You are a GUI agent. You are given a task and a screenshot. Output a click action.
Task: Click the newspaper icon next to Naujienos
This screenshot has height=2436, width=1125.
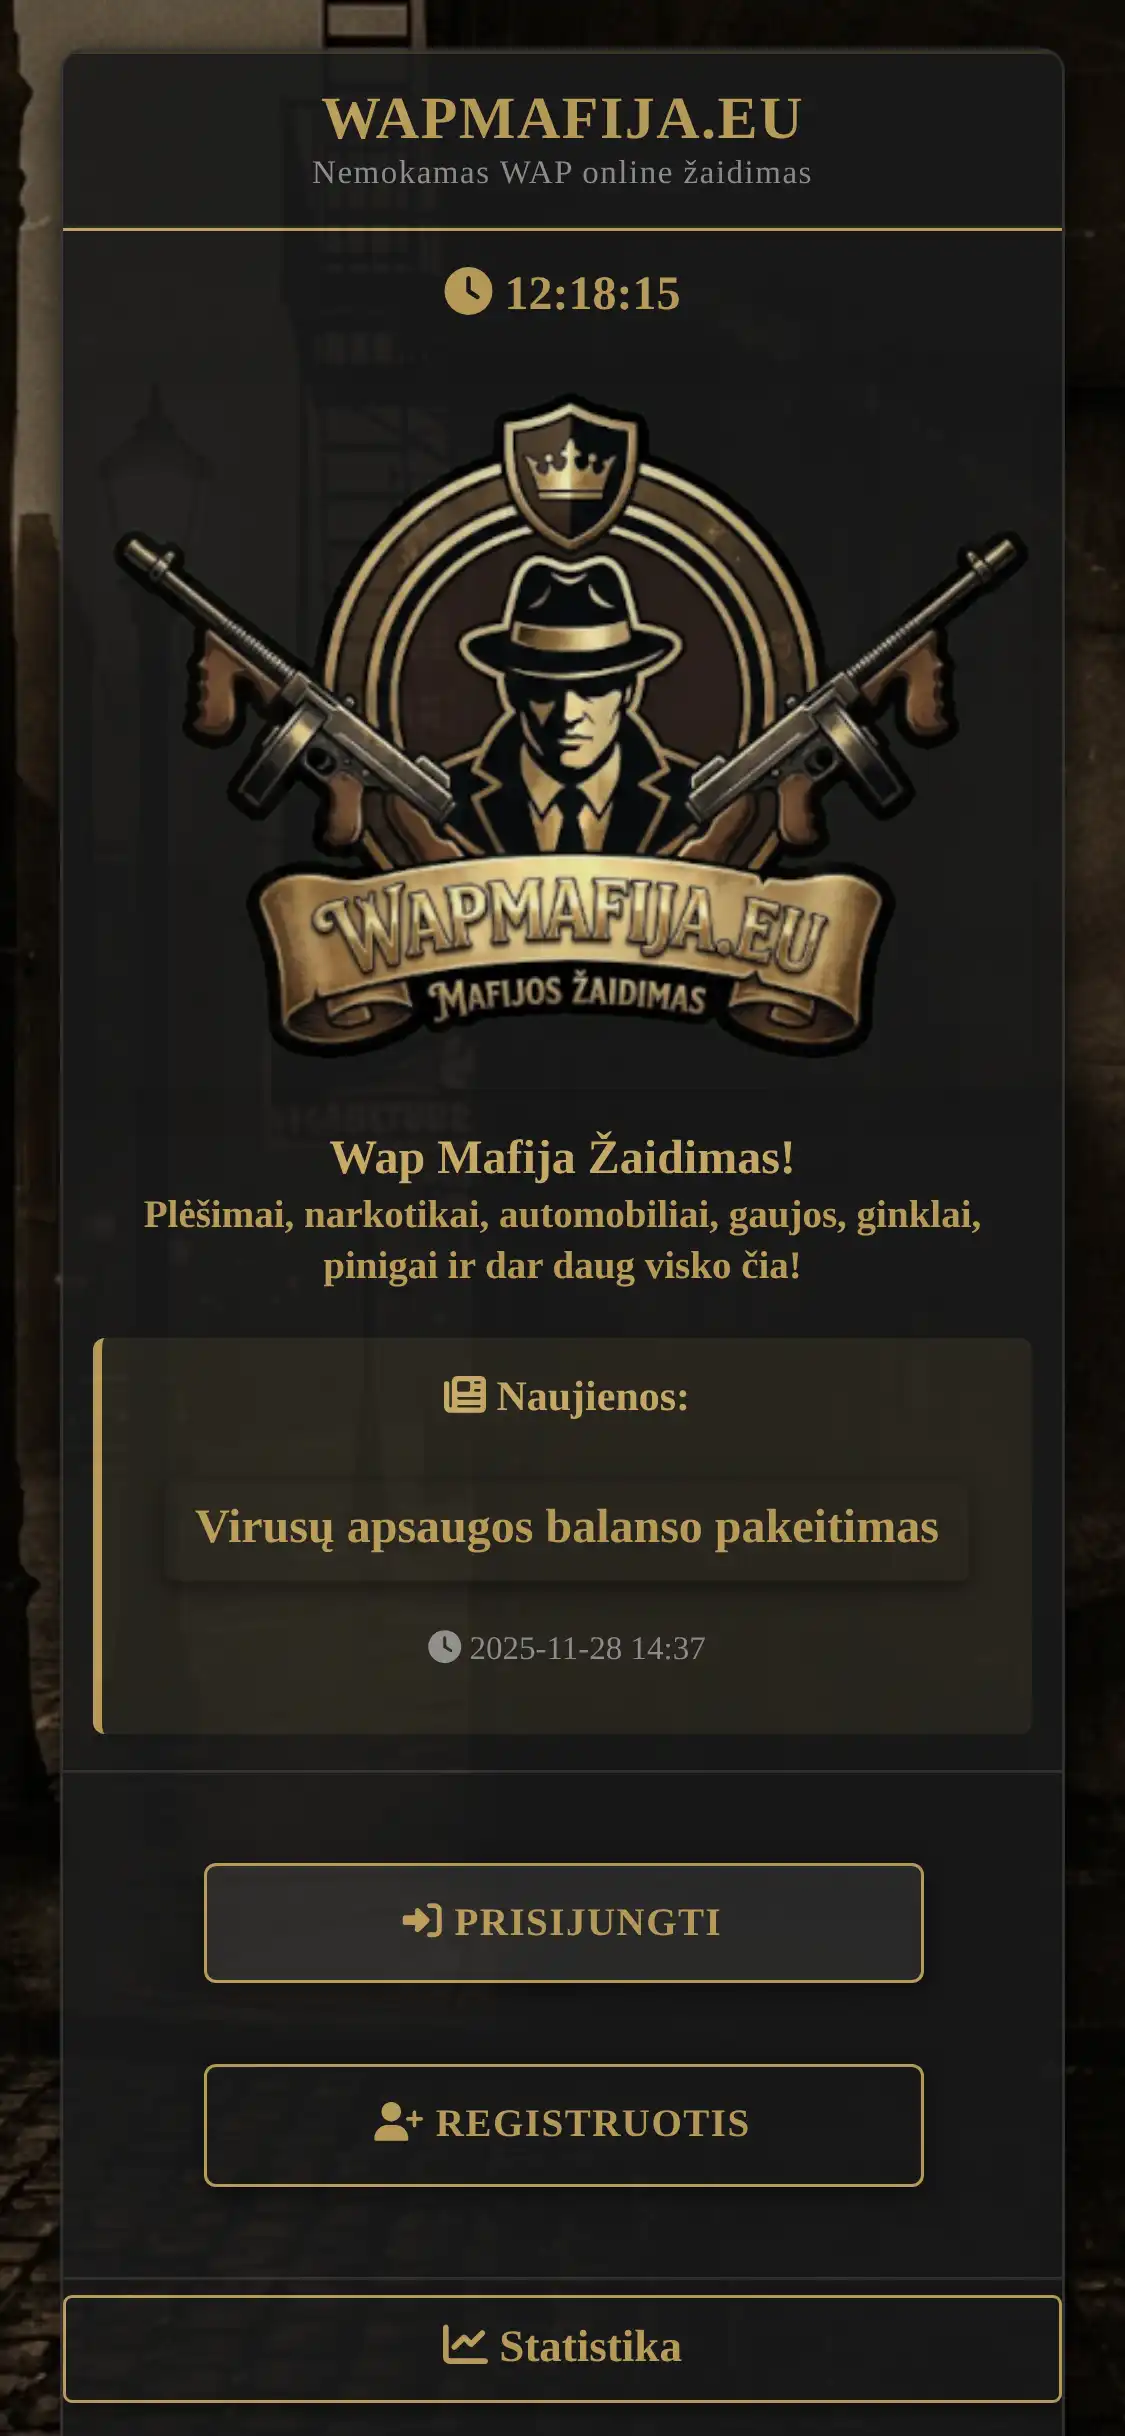pyautogui.click(x=465, y=1394)
